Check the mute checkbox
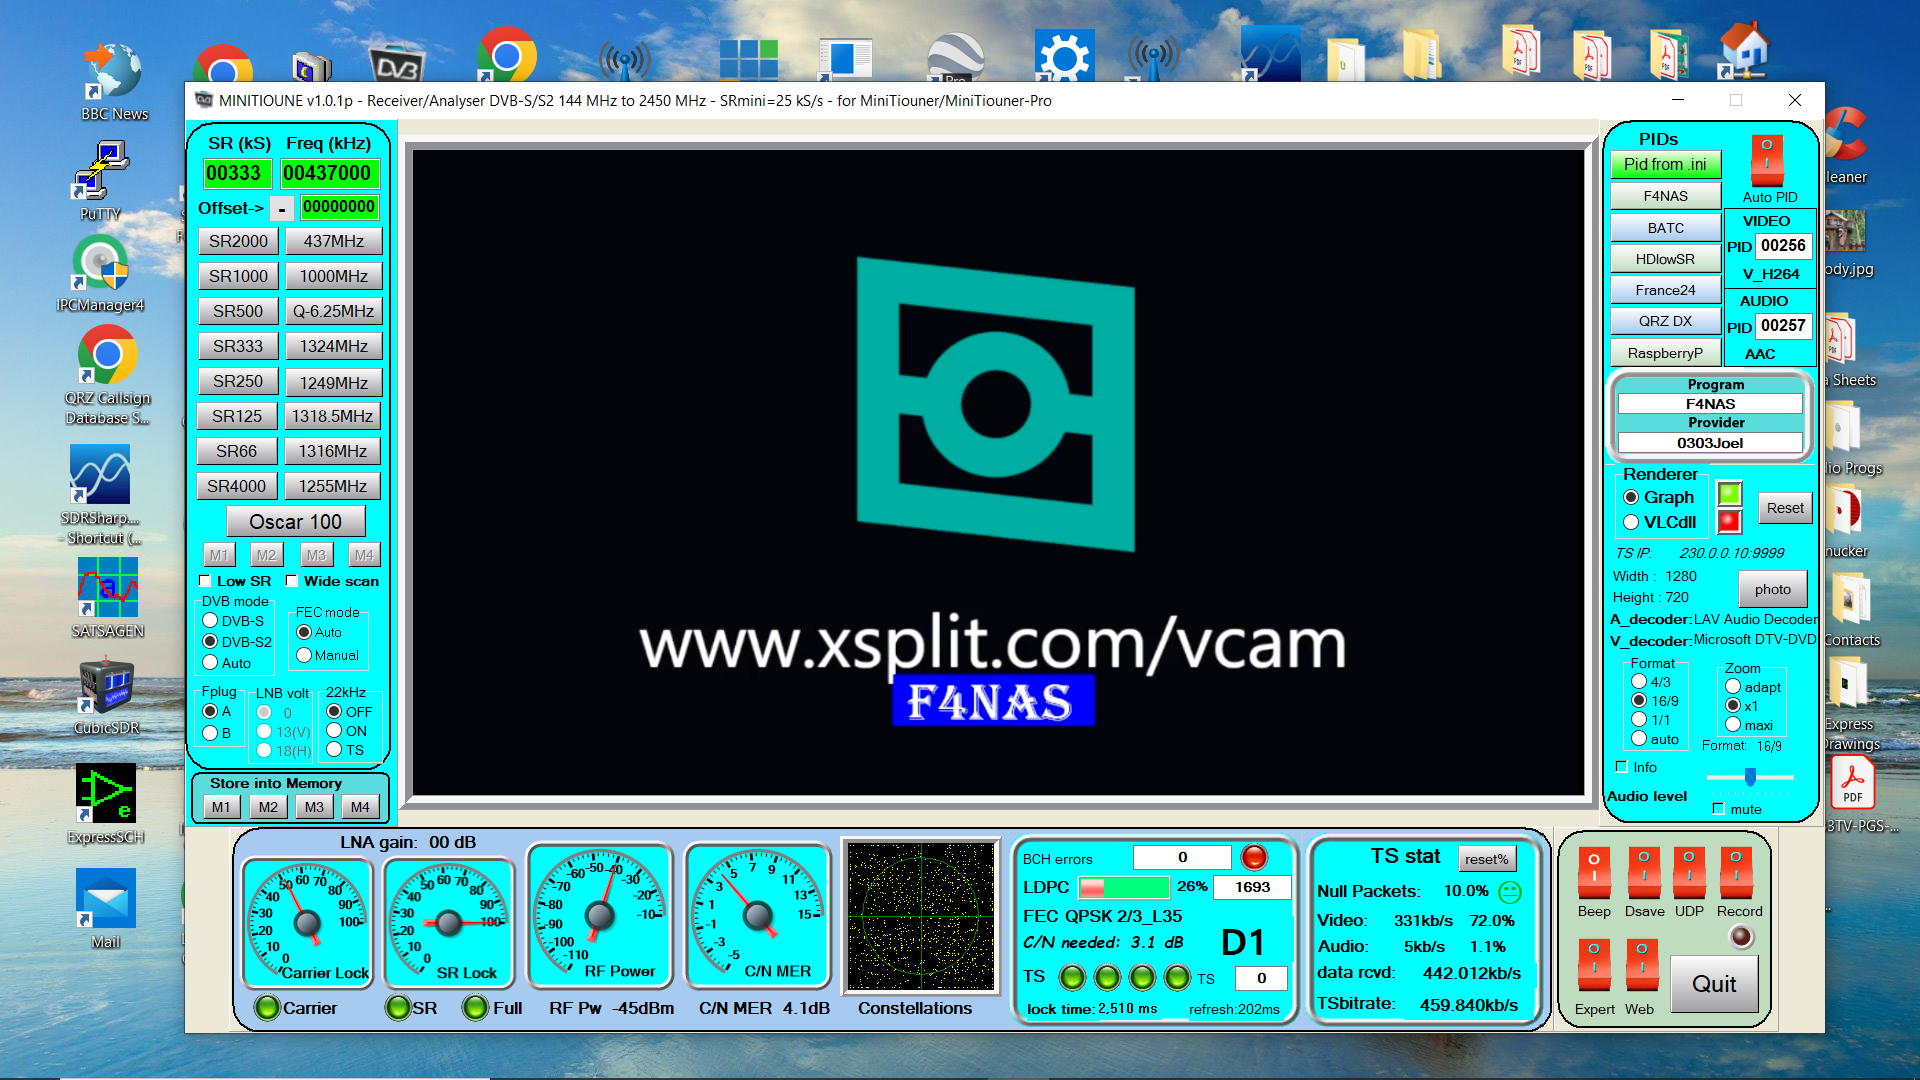Screen dimensions: 1920x1080 pyautogui.click(x=1719, y=809)
